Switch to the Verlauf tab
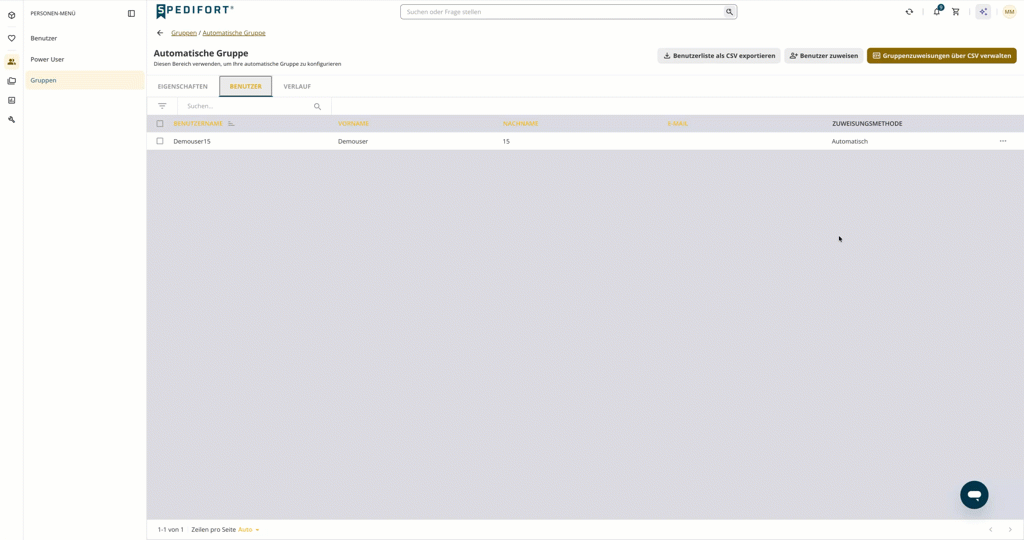This screenshot has width=1024, height=540. [x=297, y=86]
